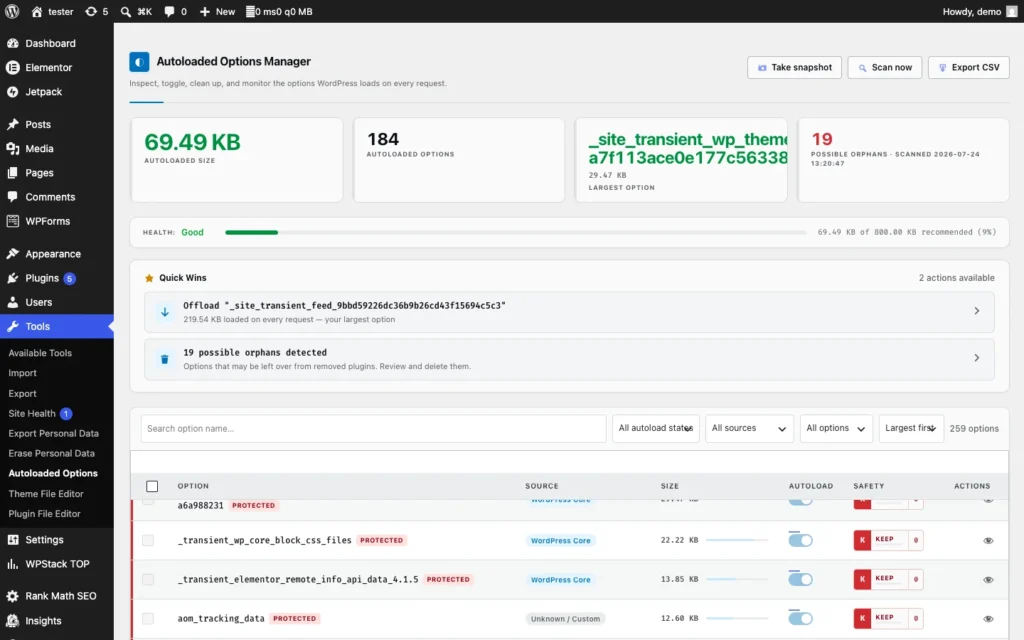Click the plus New icon in the admin bar

204,12
